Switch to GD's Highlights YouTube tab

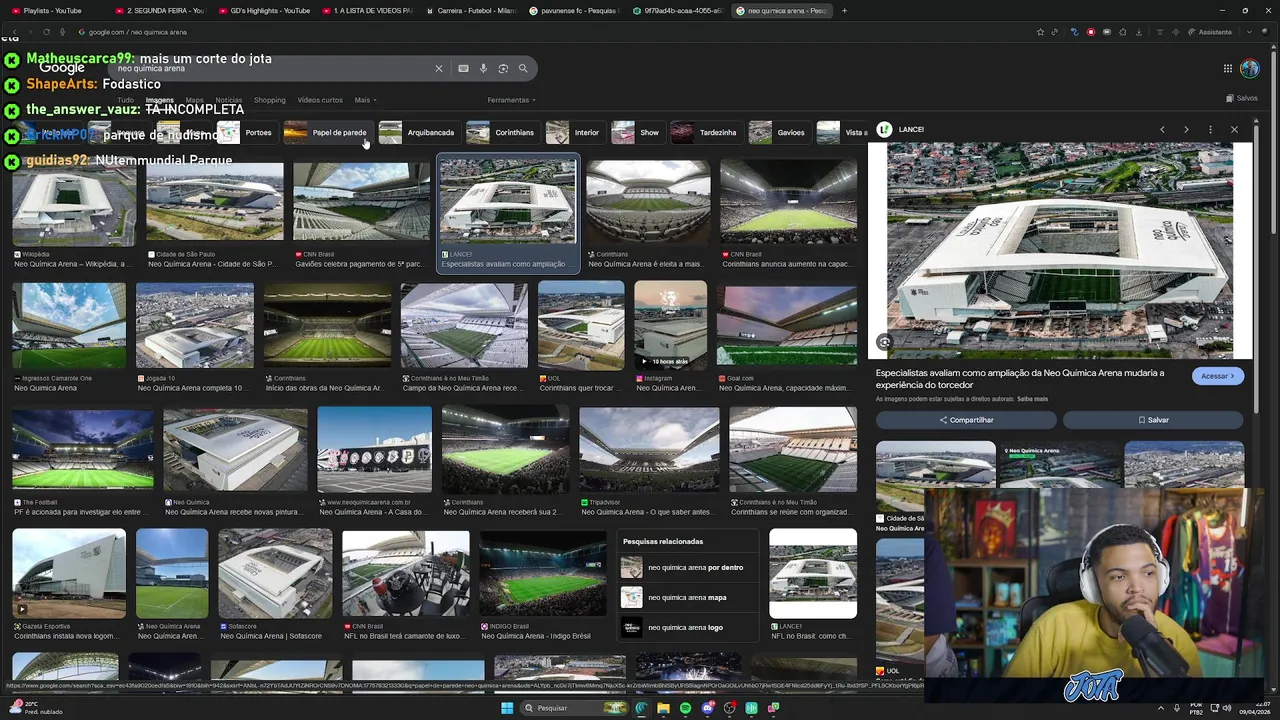264,11
